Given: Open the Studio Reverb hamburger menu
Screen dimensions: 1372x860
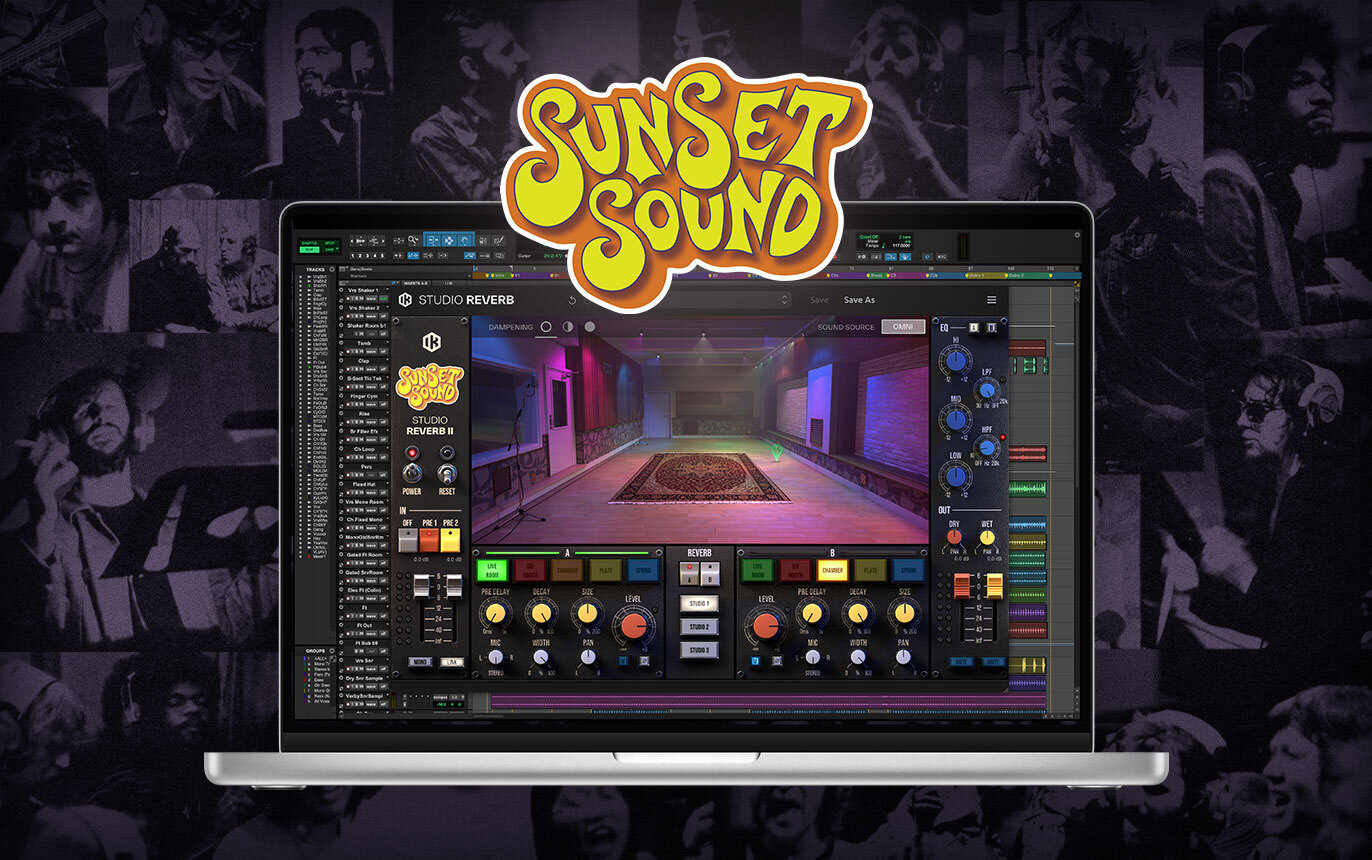Looking at the screenshot, I should point(991,300).
